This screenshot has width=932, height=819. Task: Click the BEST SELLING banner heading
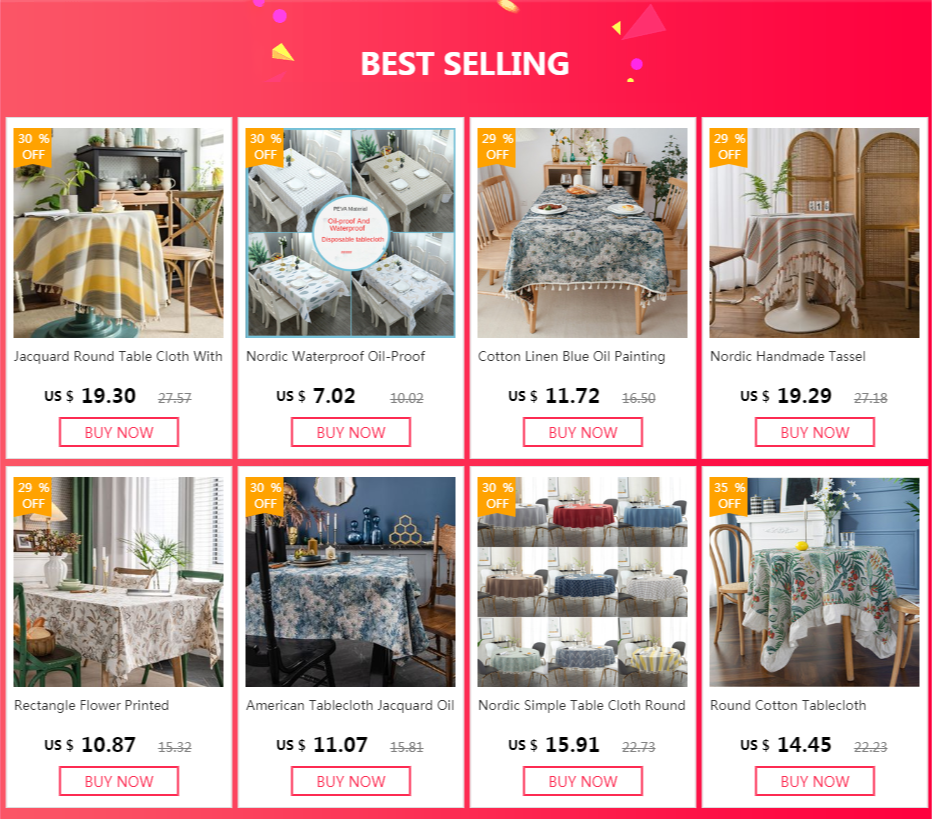465,64
